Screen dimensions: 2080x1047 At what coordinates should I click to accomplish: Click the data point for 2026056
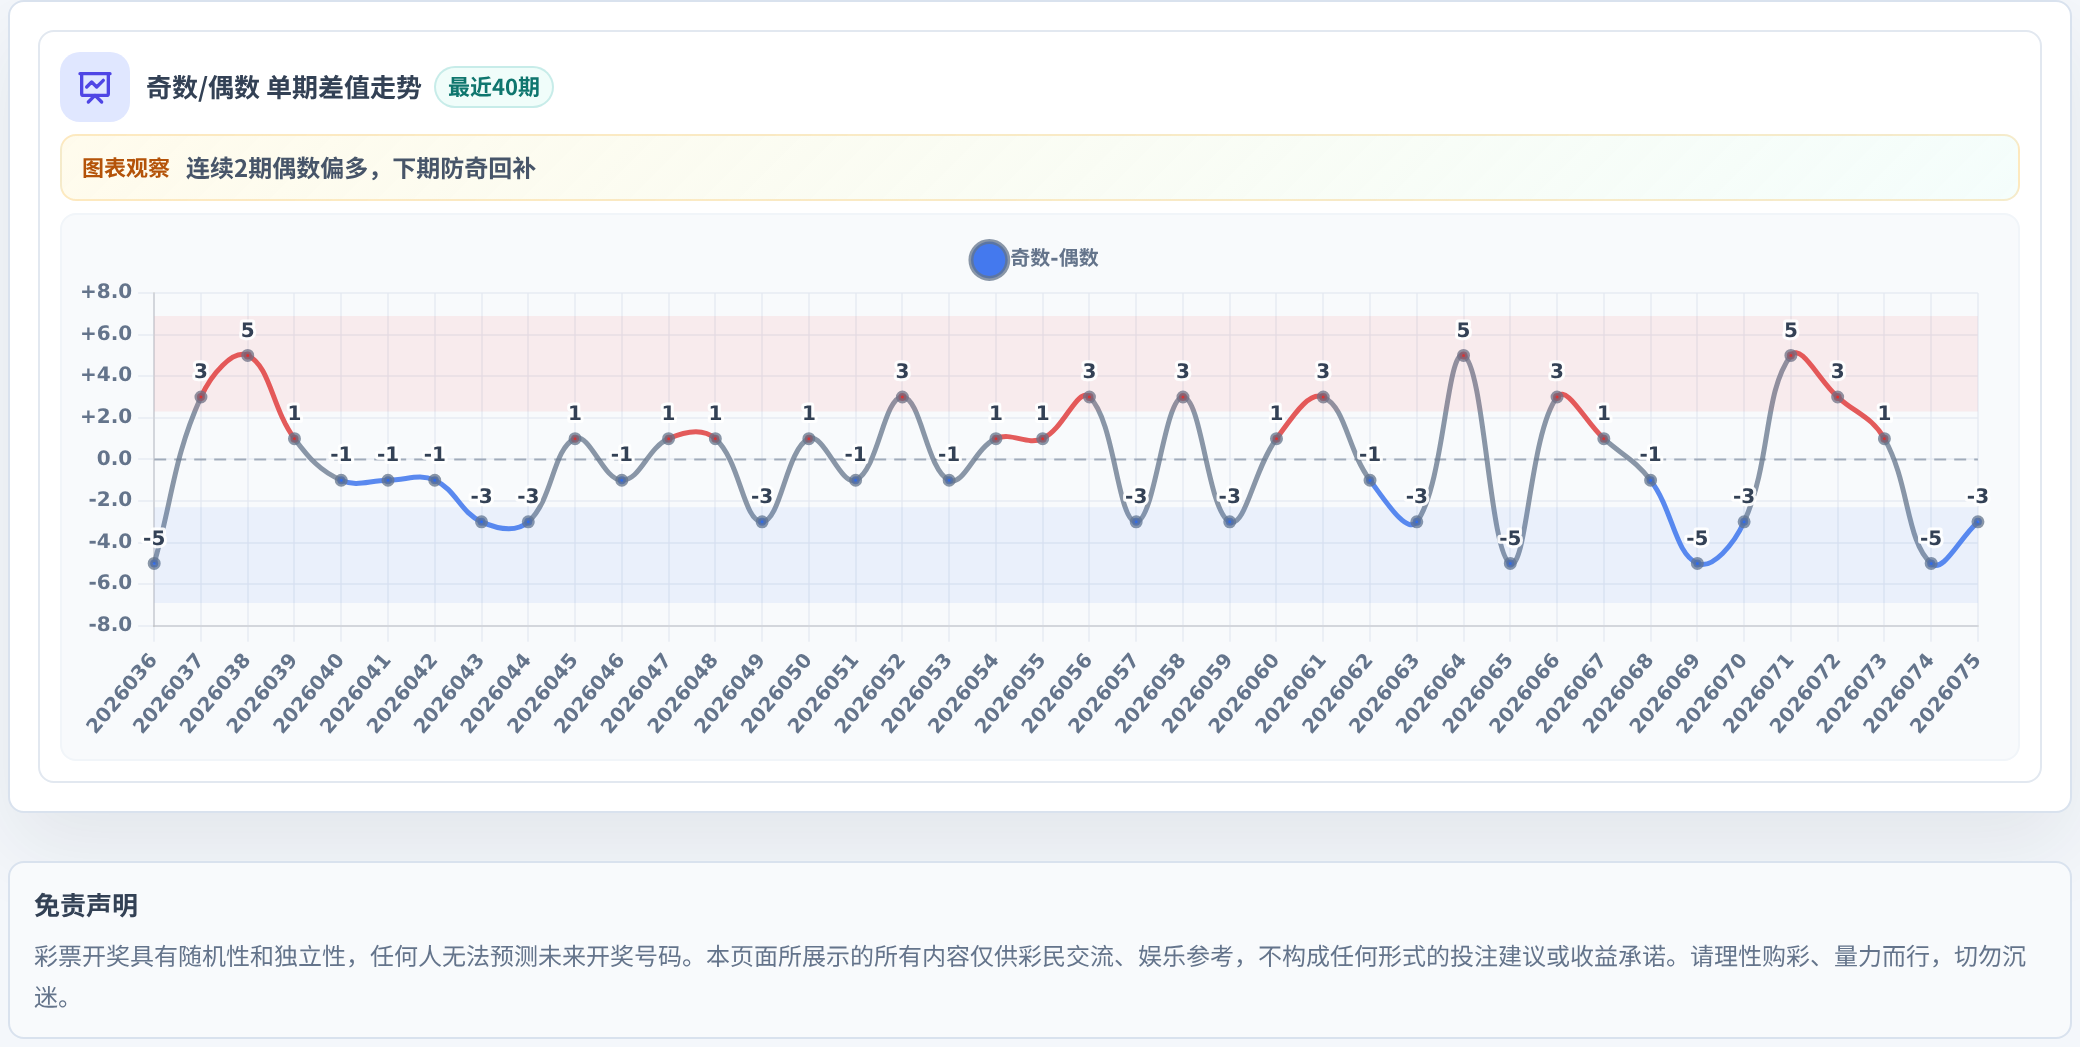click(1089, 397)
